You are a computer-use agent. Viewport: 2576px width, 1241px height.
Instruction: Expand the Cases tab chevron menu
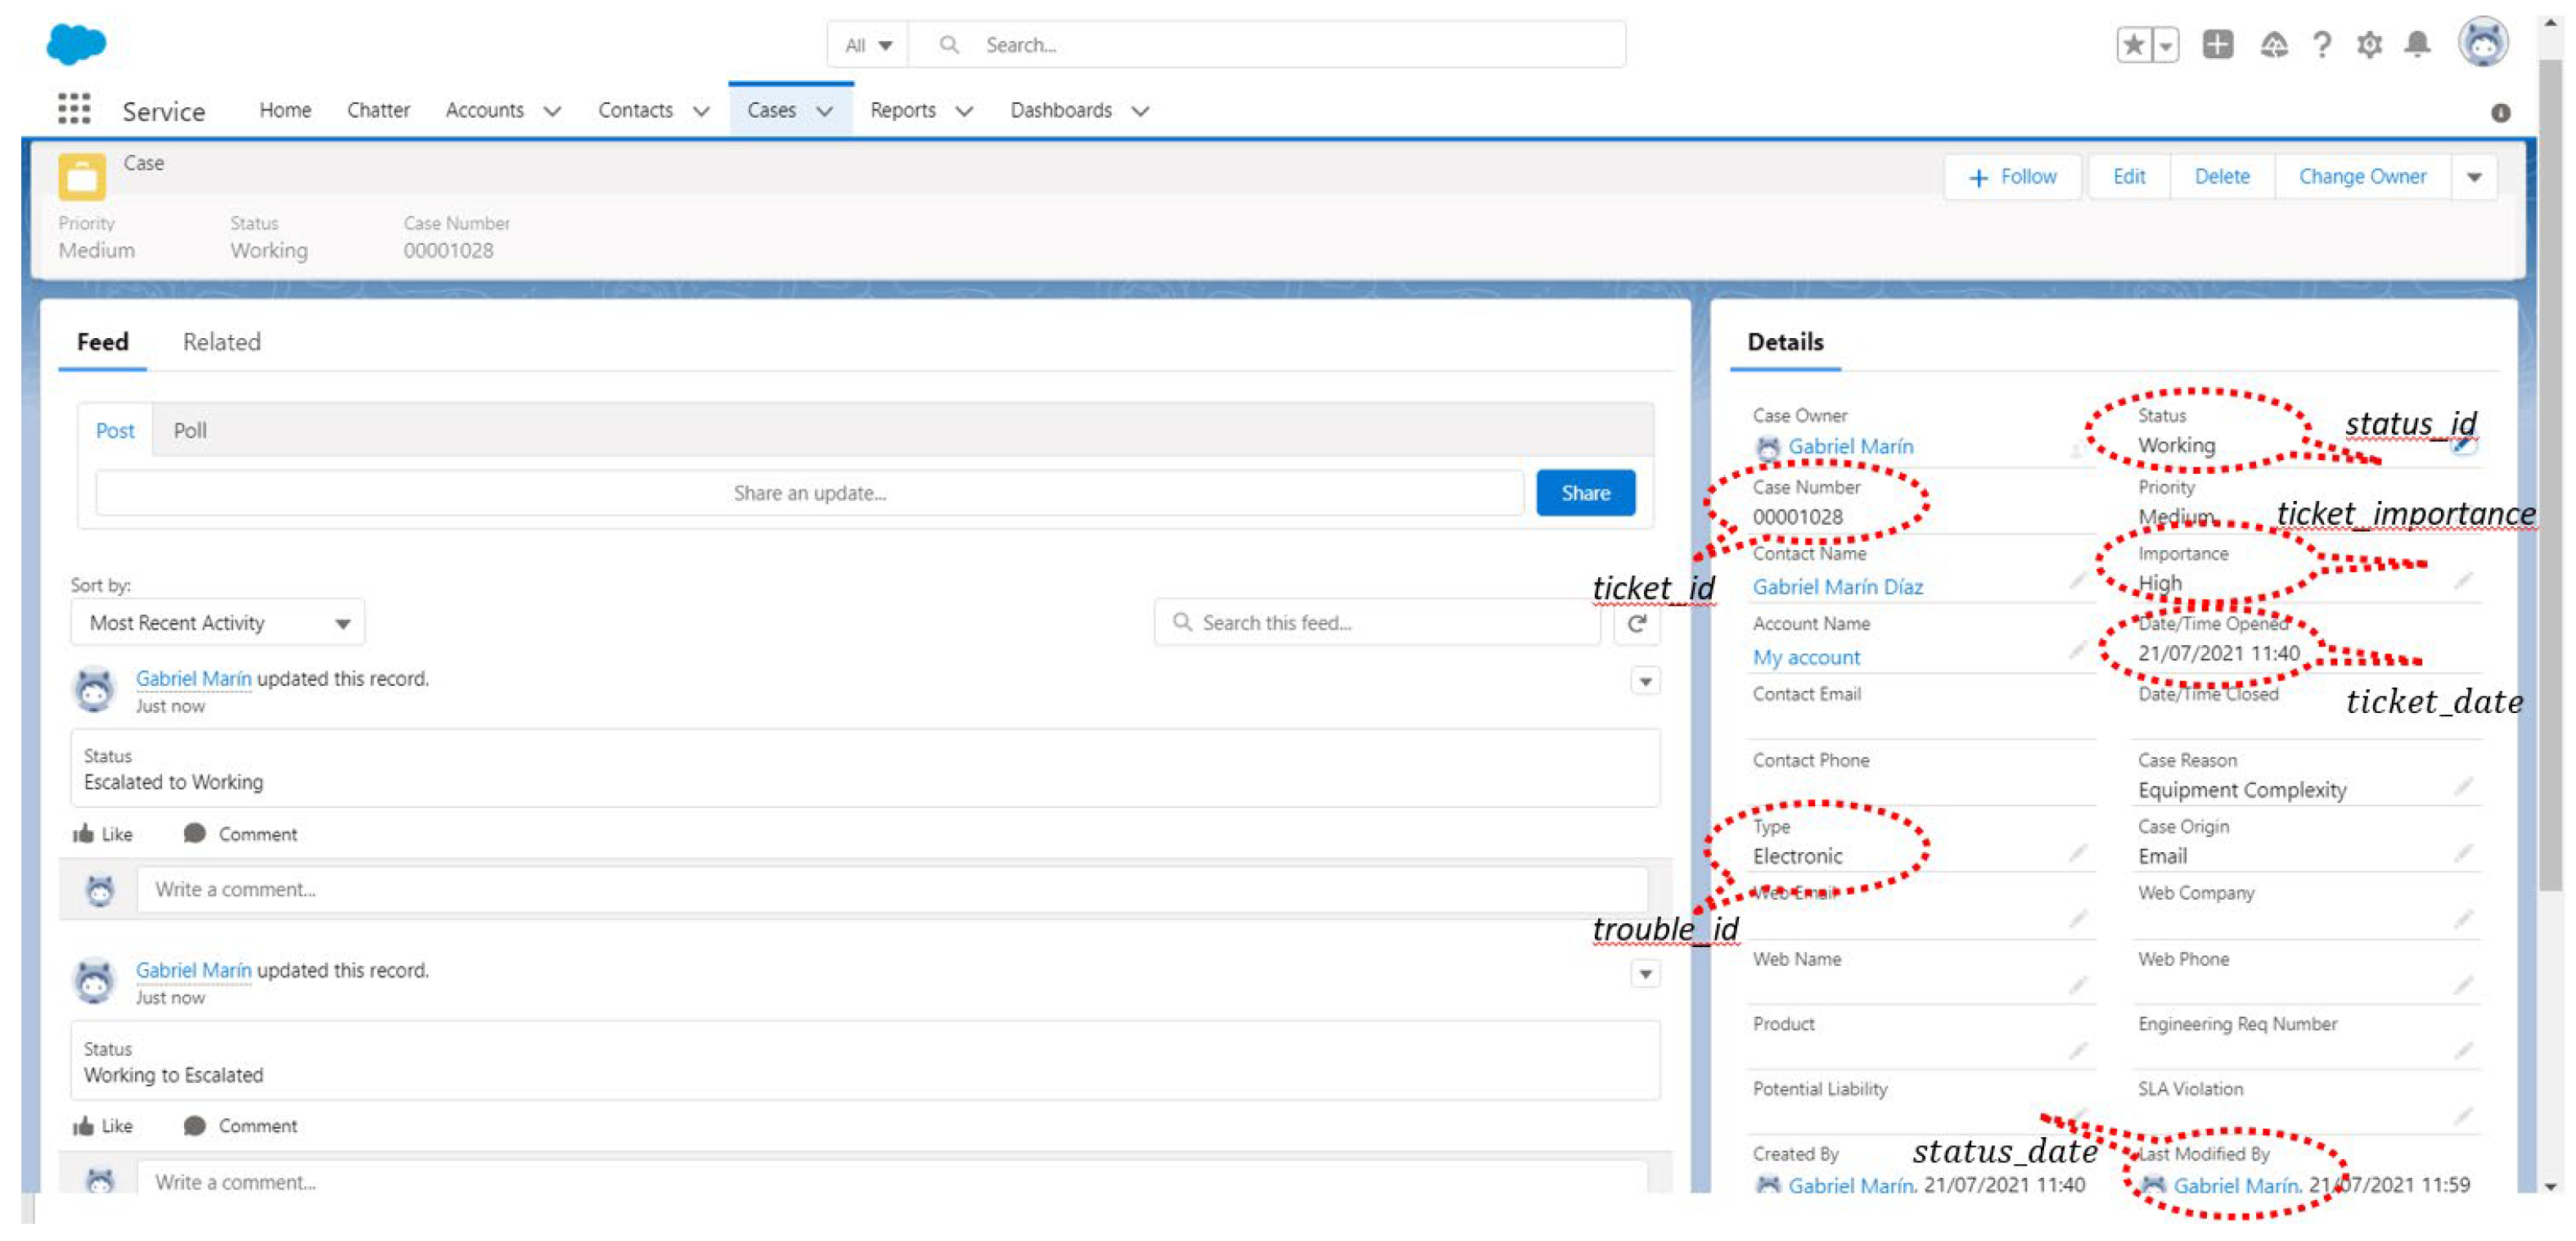tap(825, 111)
